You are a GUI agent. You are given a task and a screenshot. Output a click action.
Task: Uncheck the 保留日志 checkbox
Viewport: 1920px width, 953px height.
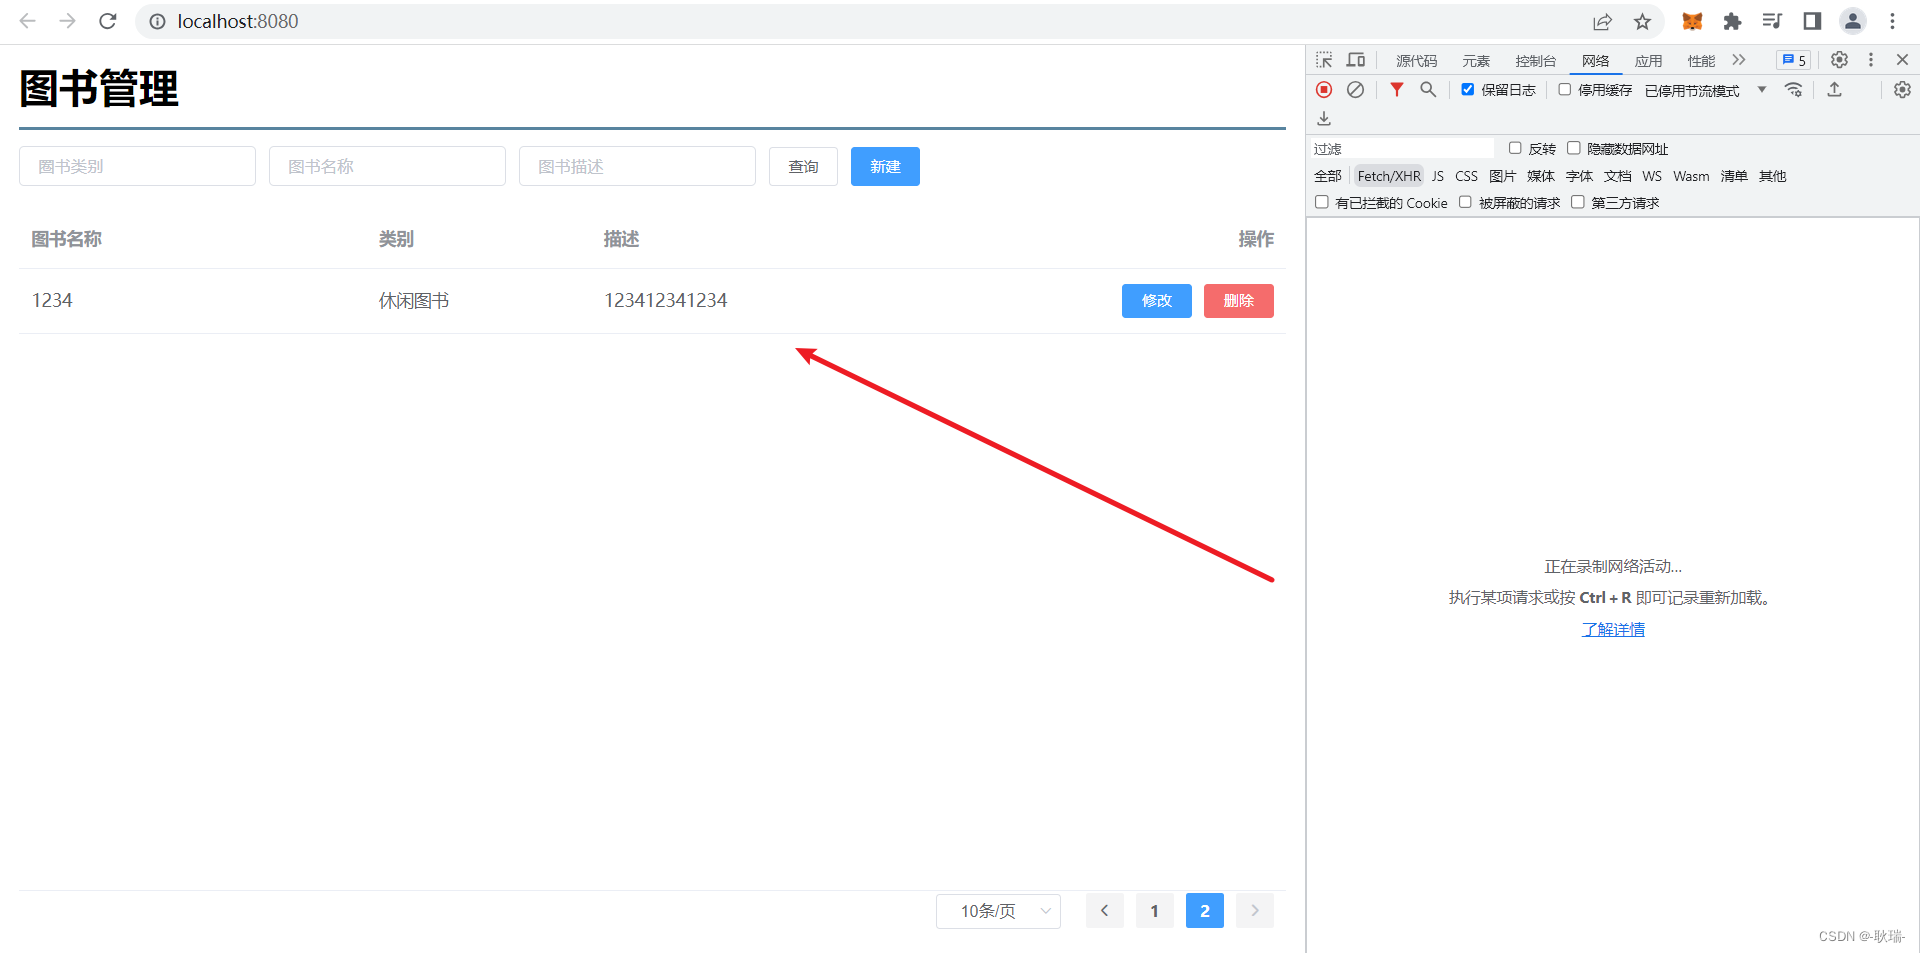(x=1467, y=90)
